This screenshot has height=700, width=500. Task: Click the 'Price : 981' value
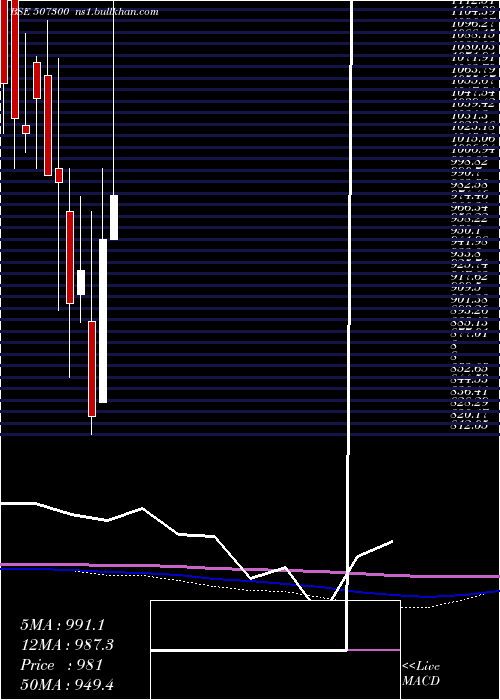pos(62,665)
